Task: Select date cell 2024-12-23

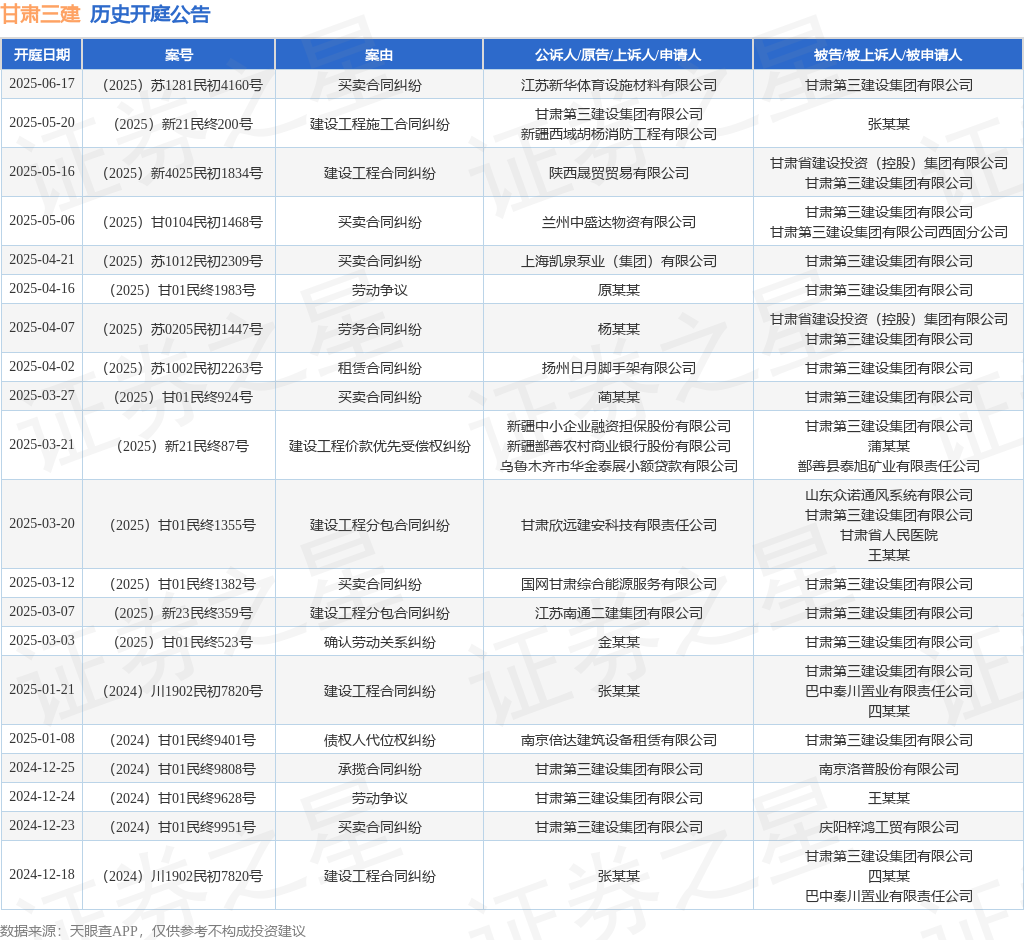Action: [42, 826]
